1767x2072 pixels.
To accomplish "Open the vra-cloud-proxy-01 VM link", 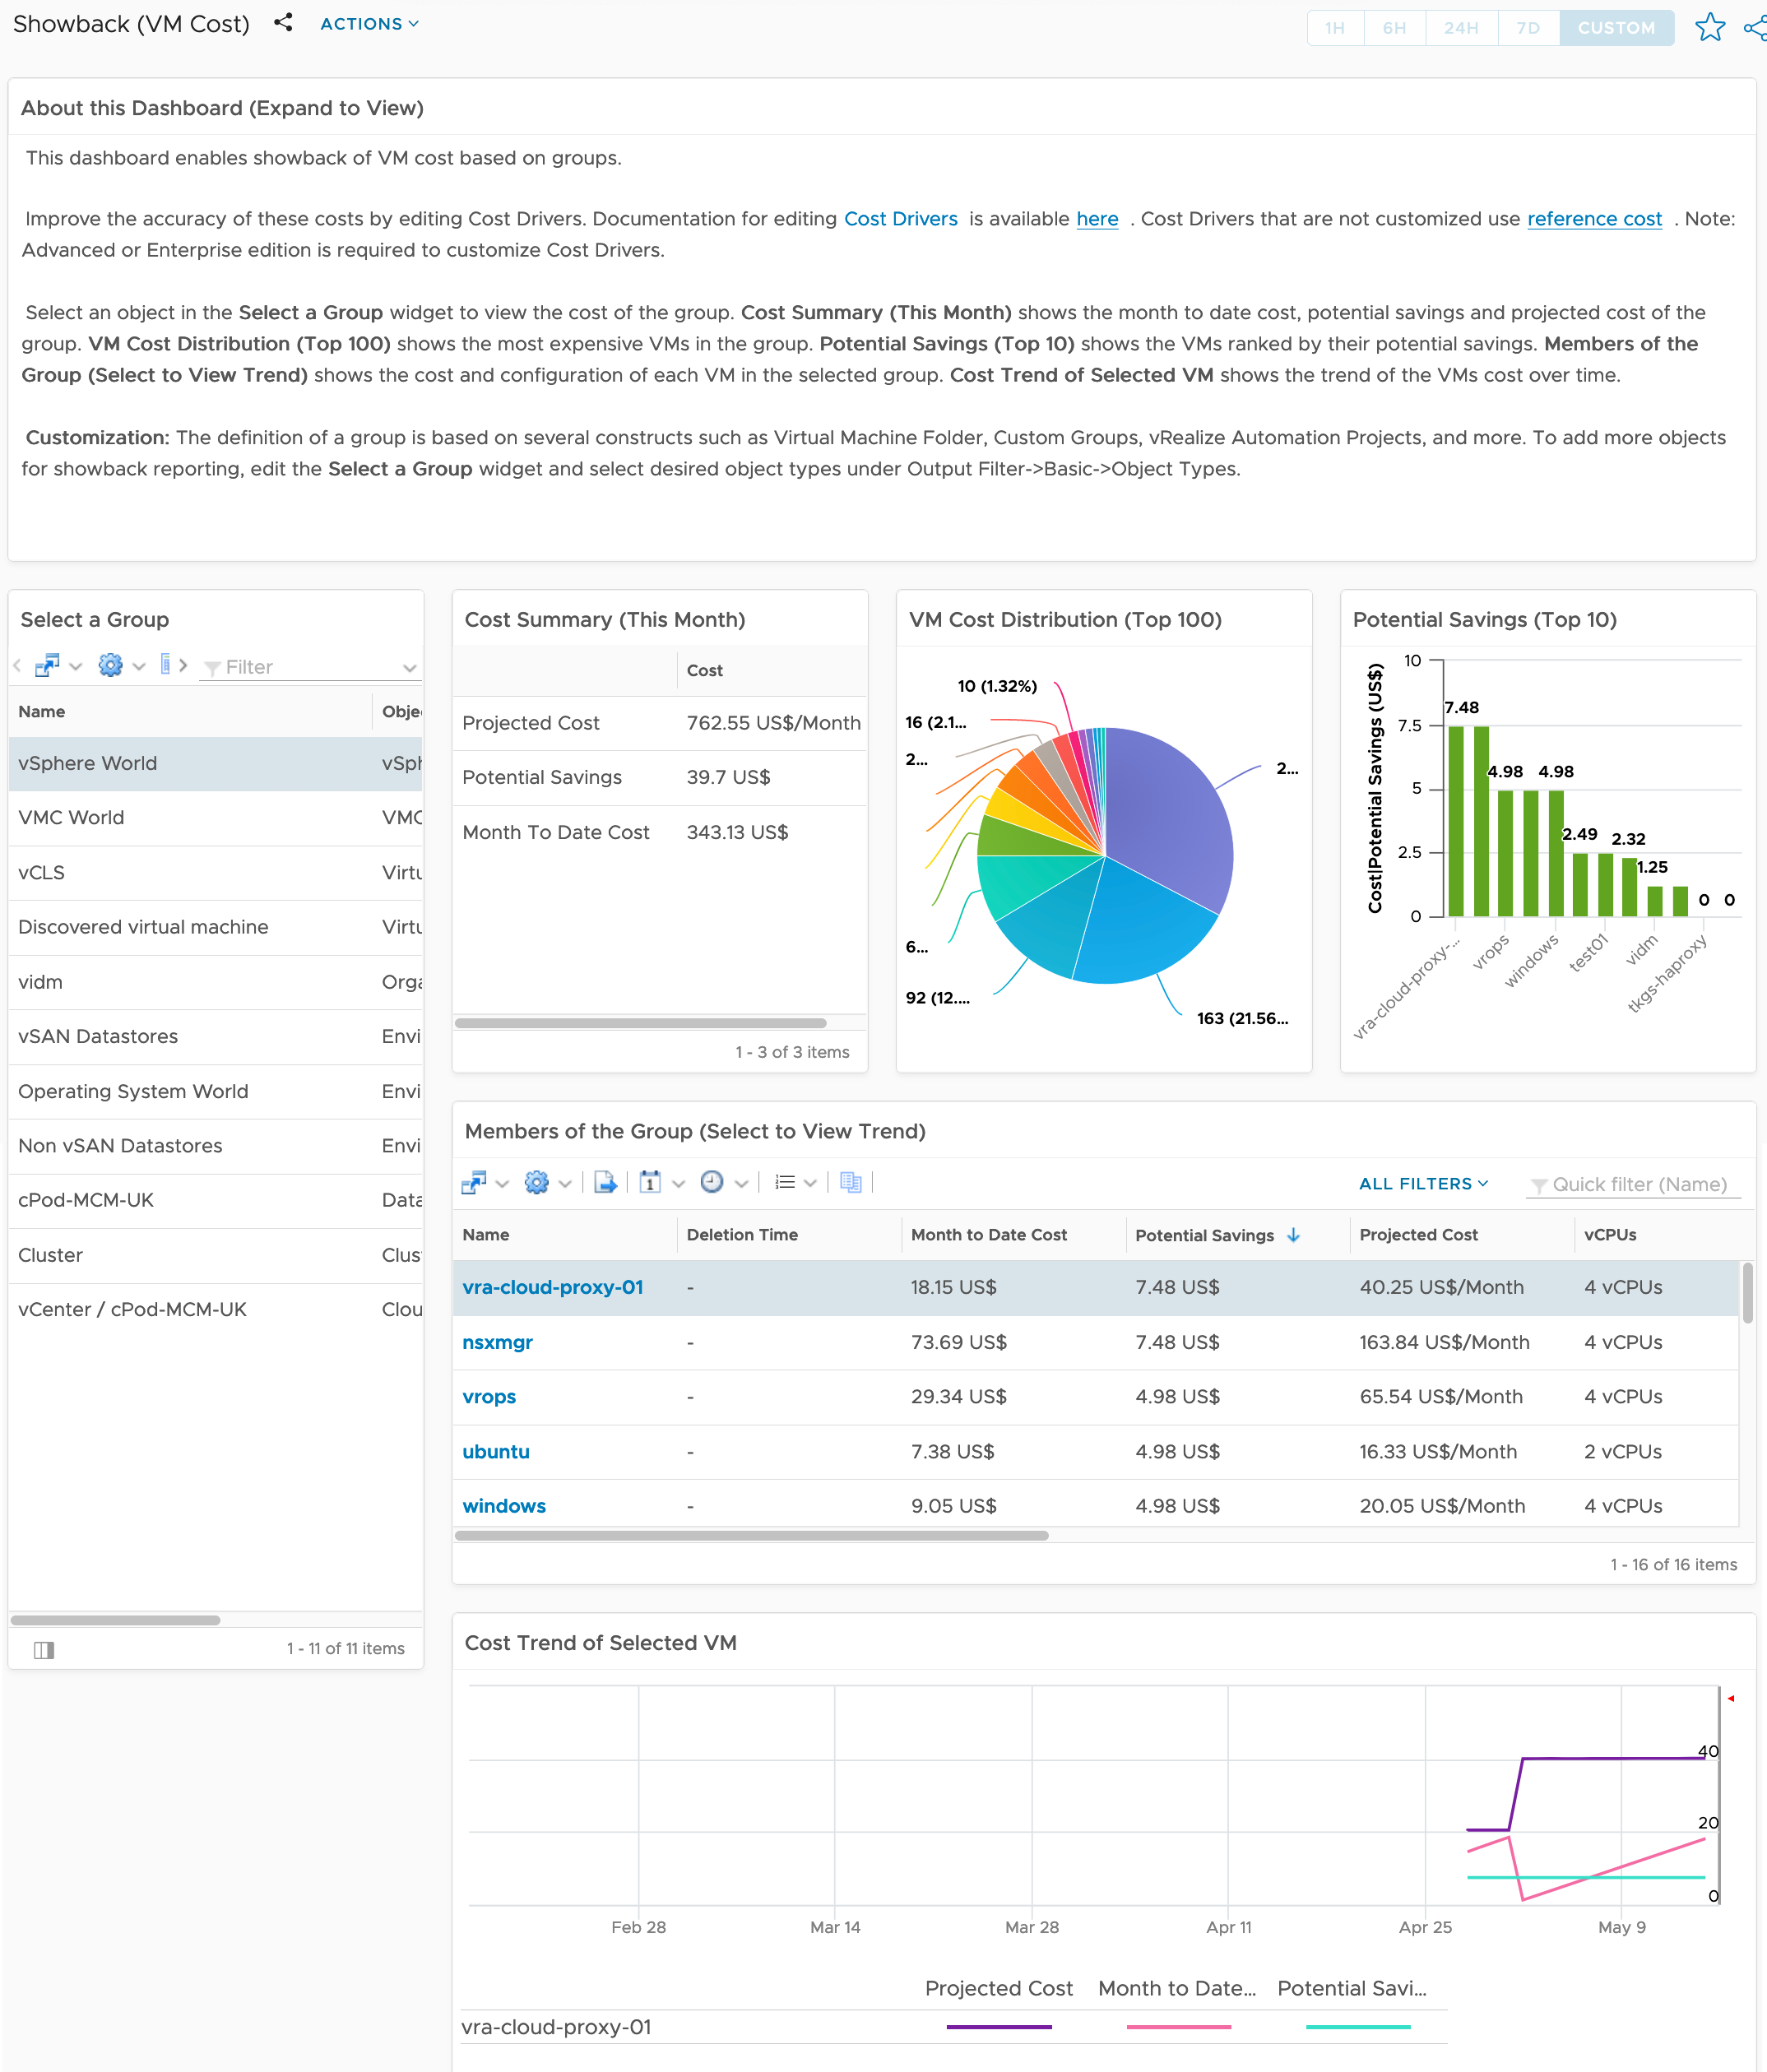I will (x=552, y=1288).
